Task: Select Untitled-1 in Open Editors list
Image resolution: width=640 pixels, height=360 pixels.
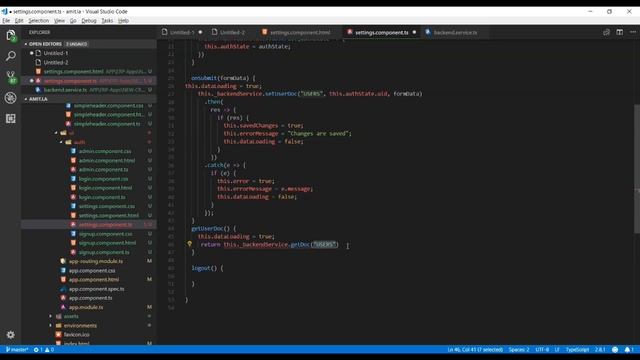Action: tap(56, 53)
